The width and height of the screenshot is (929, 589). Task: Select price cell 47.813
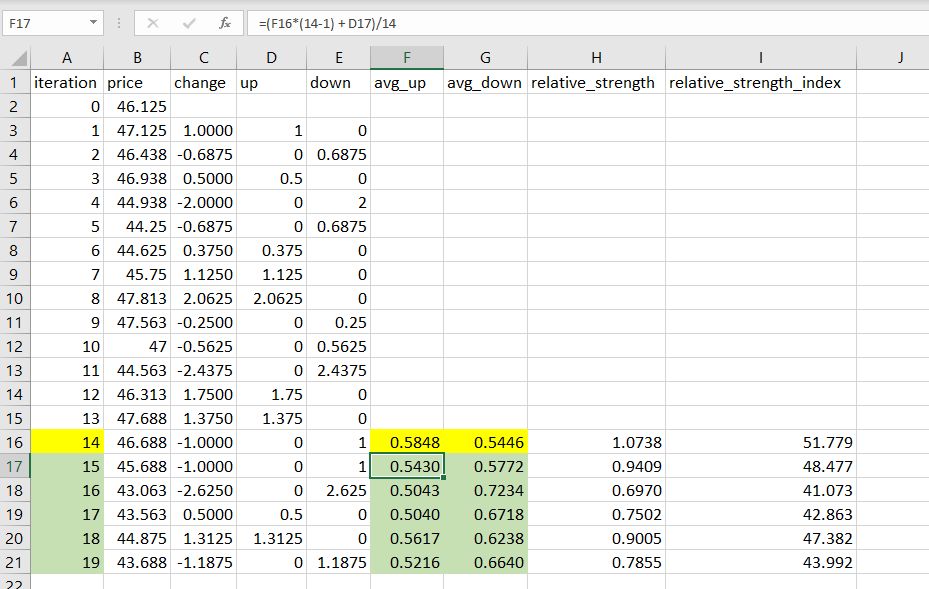137,298
